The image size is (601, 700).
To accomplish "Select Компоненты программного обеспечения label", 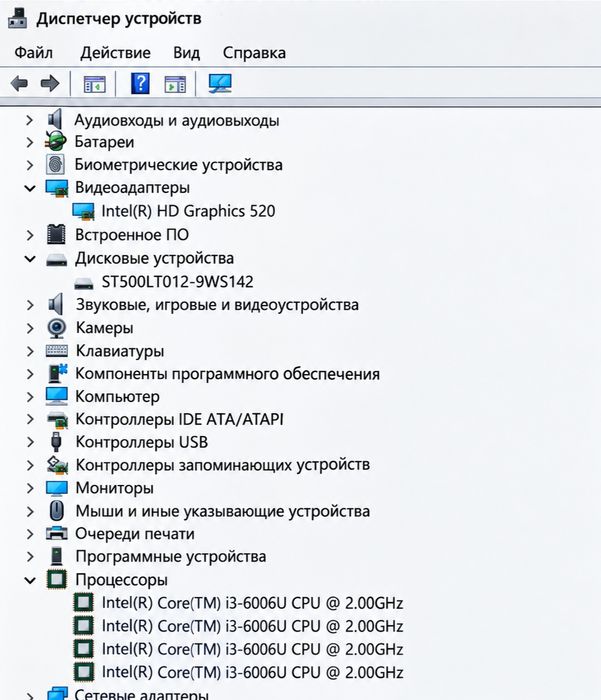I will [227, 374].
